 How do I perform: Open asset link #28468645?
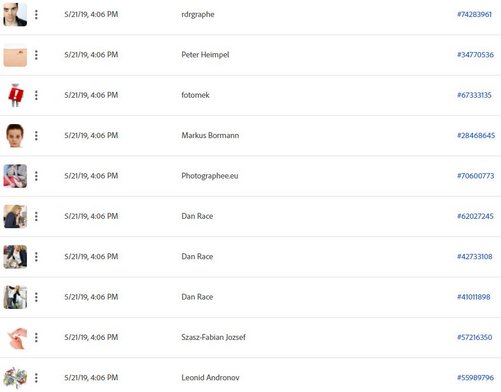[476, 135]
